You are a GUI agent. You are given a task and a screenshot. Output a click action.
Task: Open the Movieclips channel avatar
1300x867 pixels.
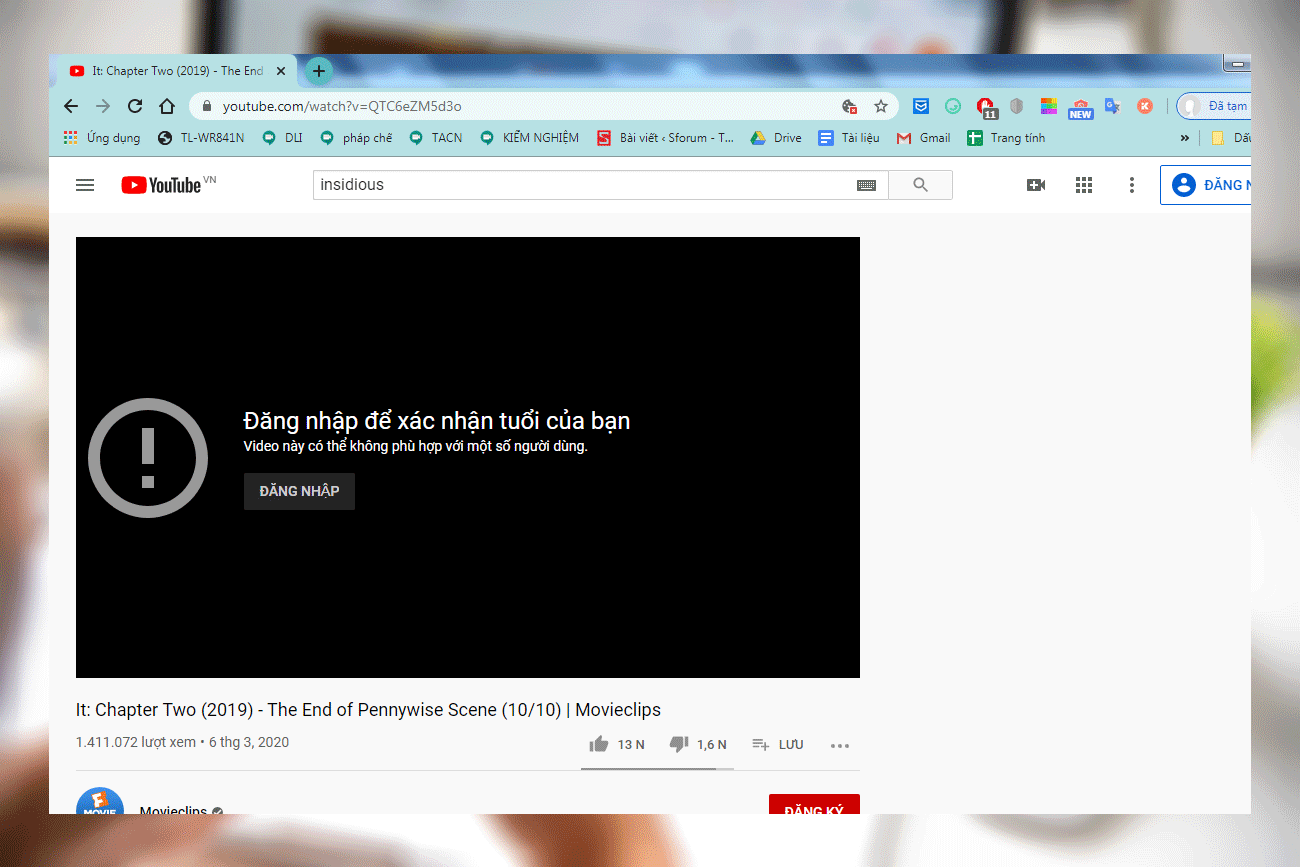point(100,801)
